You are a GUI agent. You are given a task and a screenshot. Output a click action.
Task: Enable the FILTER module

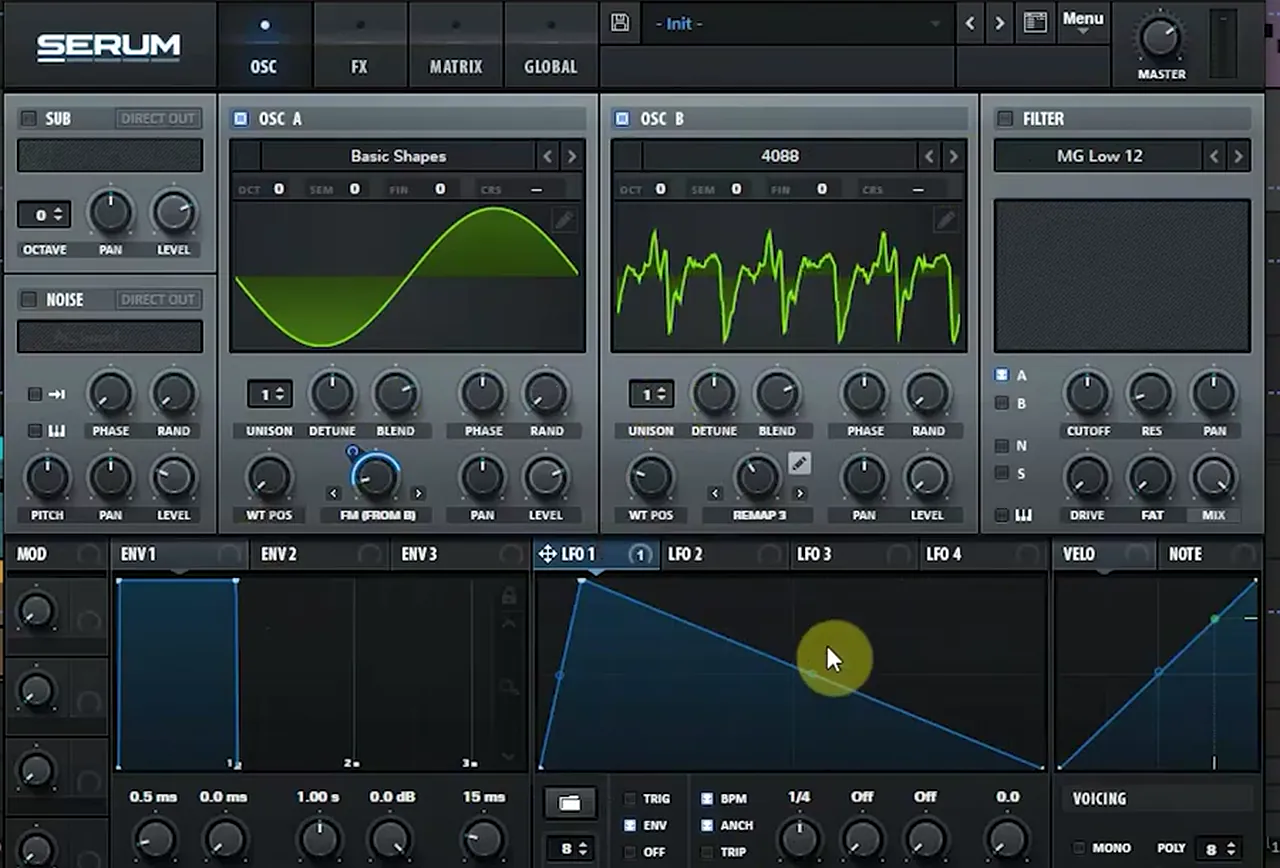pyautogui.click(x=1005, y=118)
